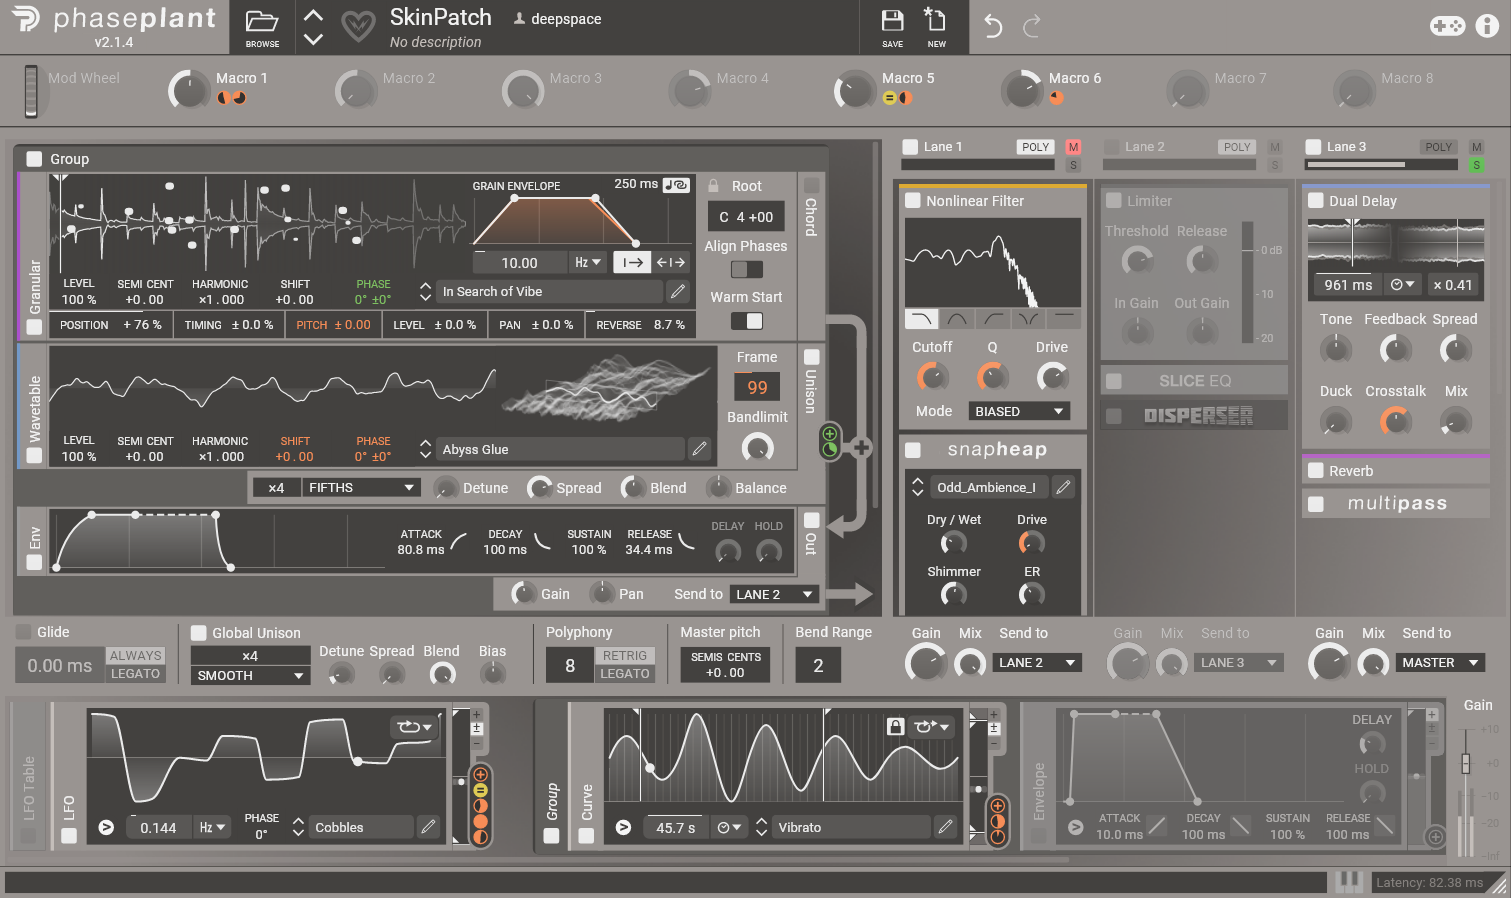Enable the Nonlinear Filter checkbox

click(x=913, y=201)
